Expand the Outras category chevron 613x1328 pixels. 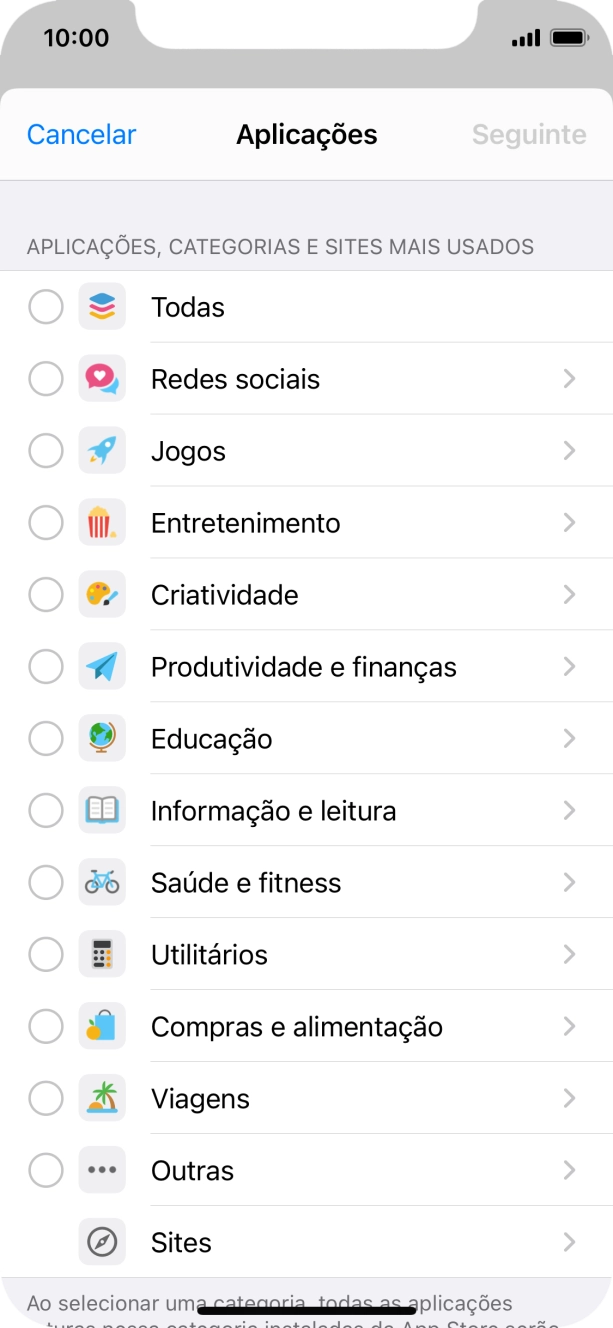point(569,1171)
